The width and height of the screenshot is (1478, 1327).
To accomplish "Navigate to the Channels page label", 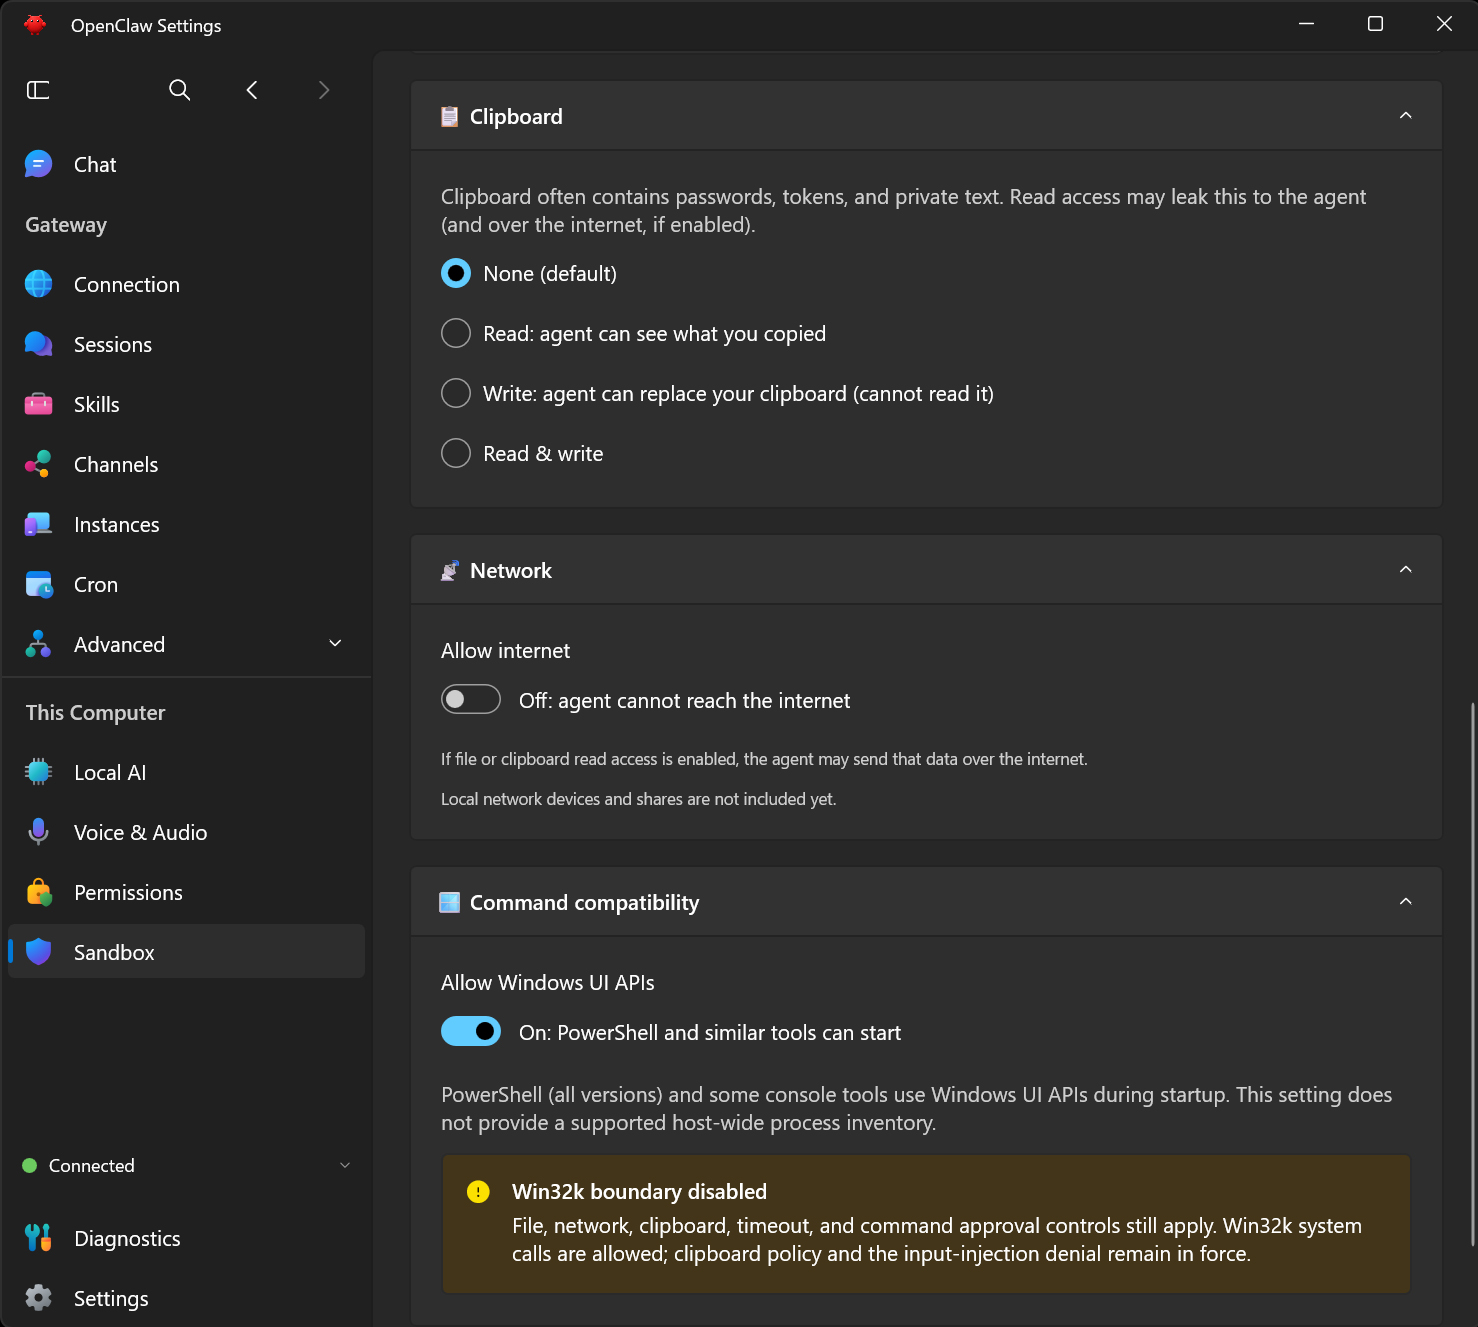I will 116,465.
